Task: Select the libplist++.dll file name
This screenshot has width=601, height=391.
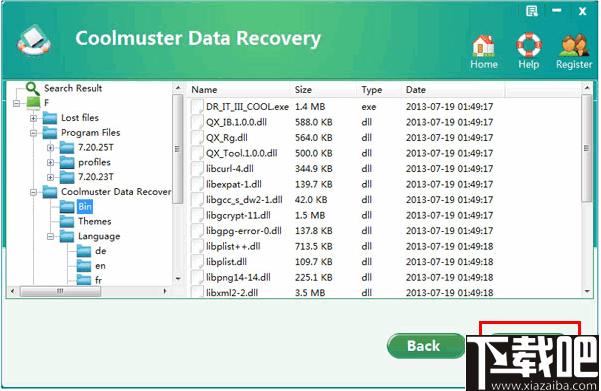Action: 233,246
